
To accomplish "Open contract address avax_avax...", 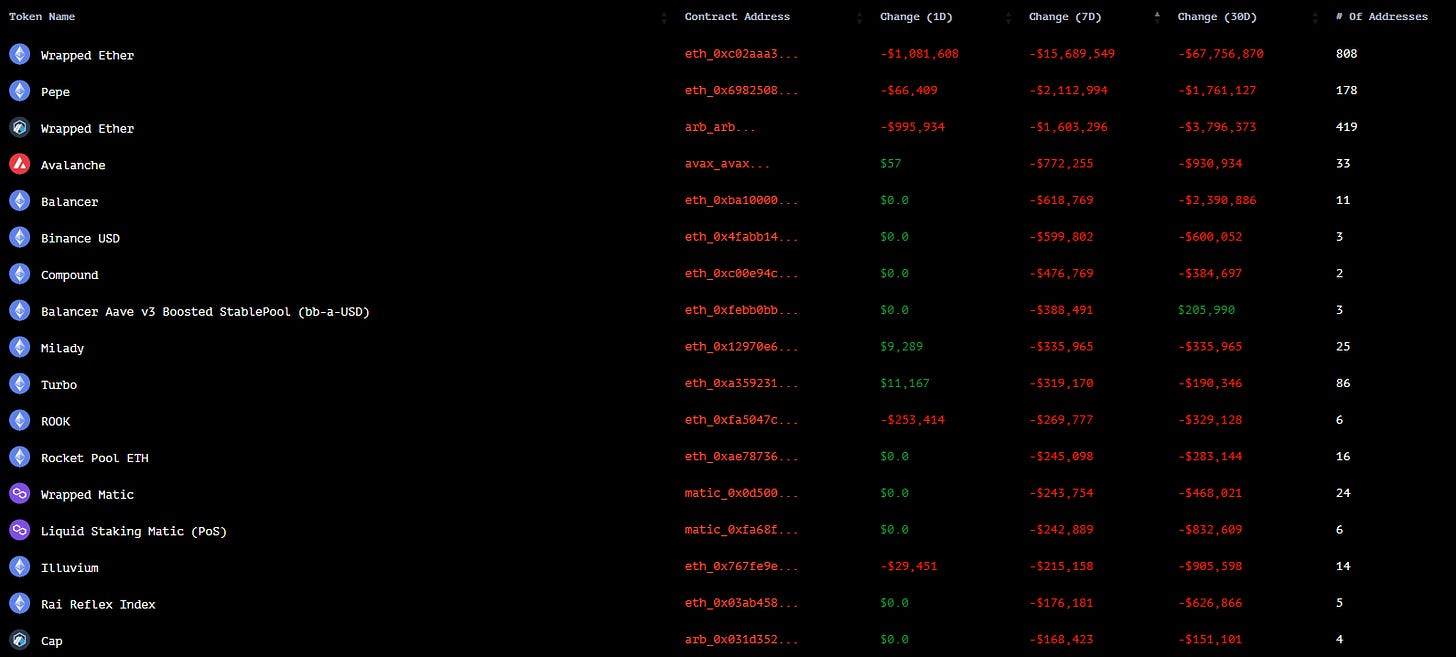I will click(728, 164).
